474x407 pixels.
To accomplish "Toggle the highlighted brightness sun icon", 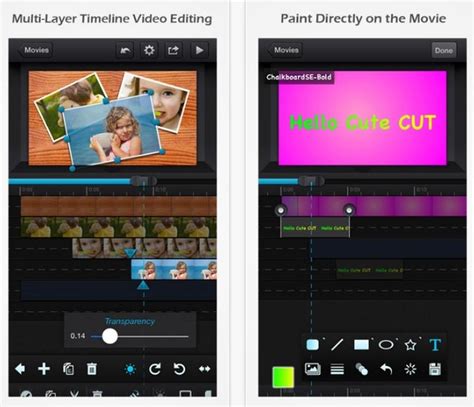I will (130, 369).
